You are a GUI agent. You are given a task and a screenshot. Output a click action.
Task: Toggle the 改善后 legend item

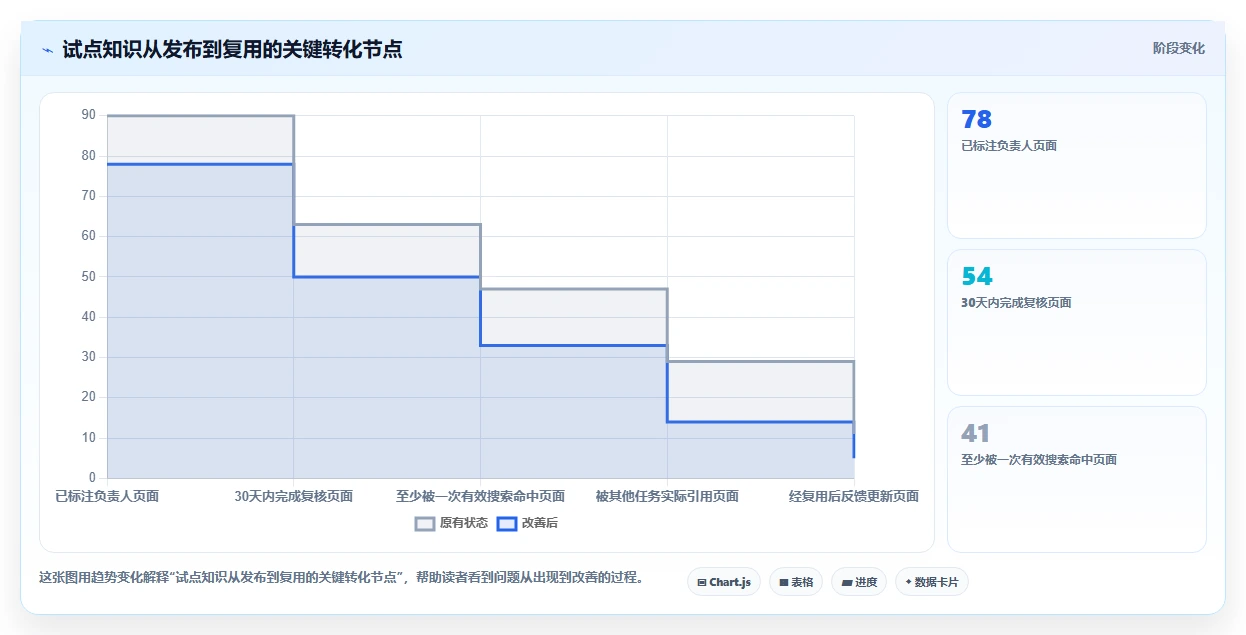(x=527, y=523)
